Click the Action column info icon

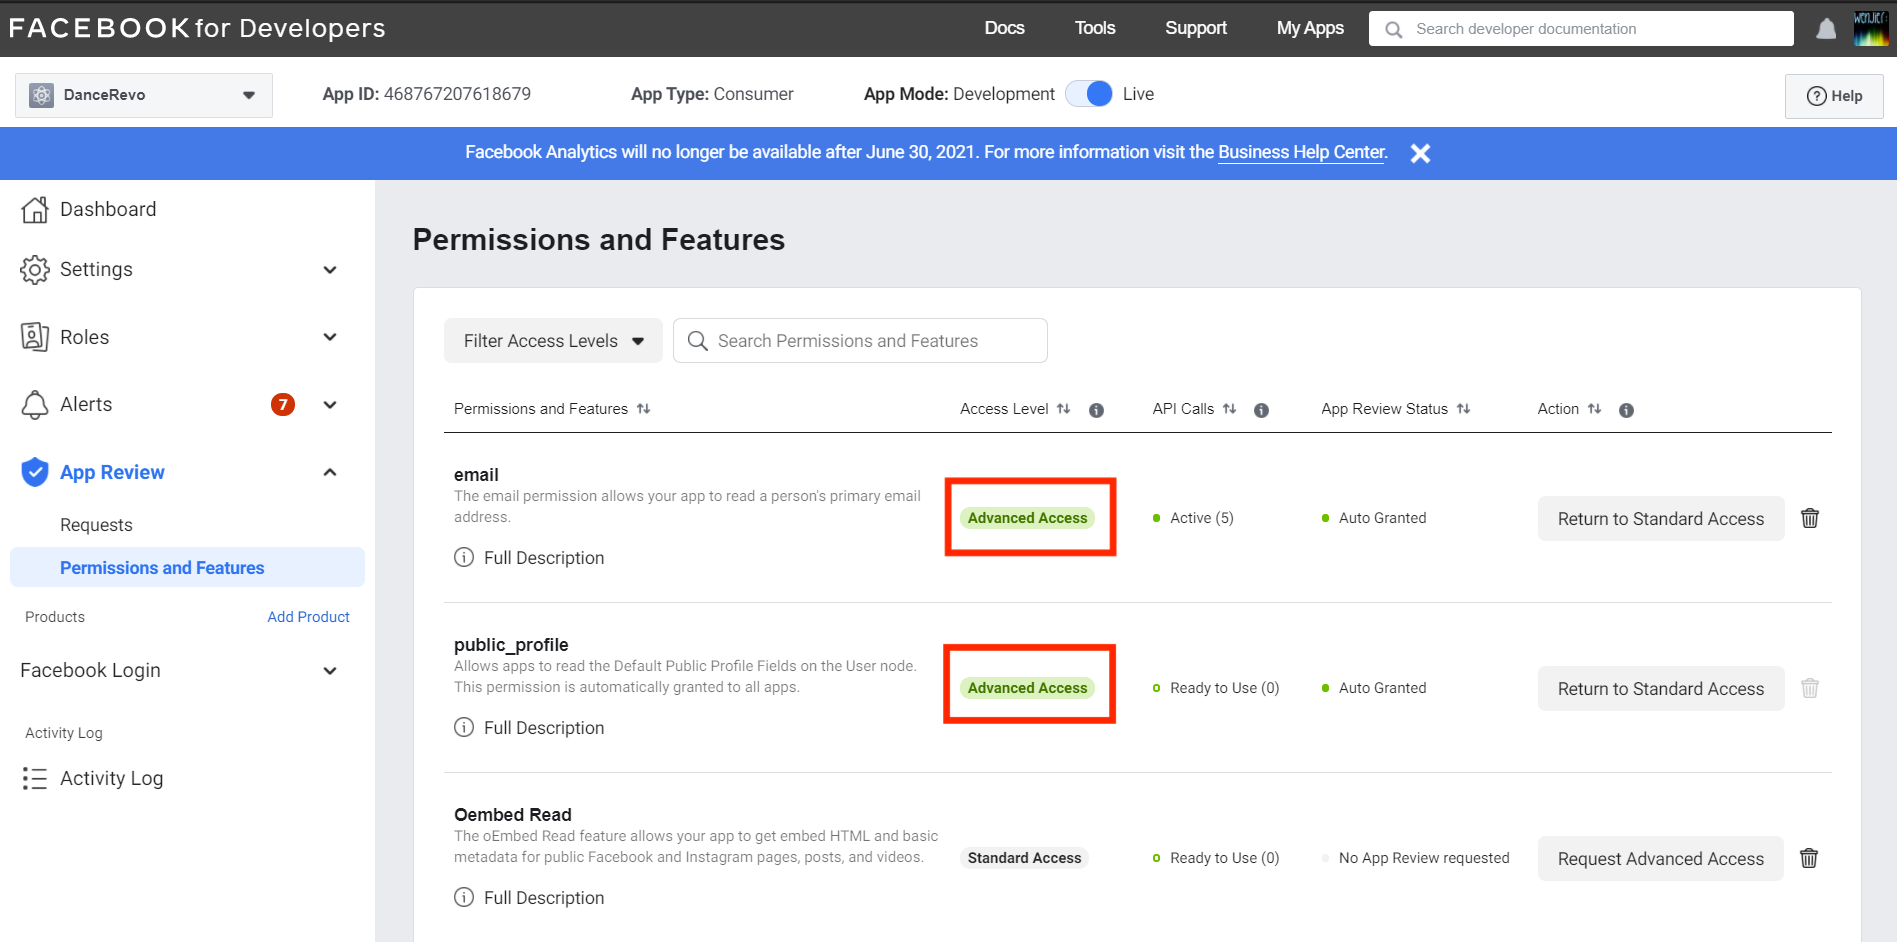click(x=1626, y=410)
